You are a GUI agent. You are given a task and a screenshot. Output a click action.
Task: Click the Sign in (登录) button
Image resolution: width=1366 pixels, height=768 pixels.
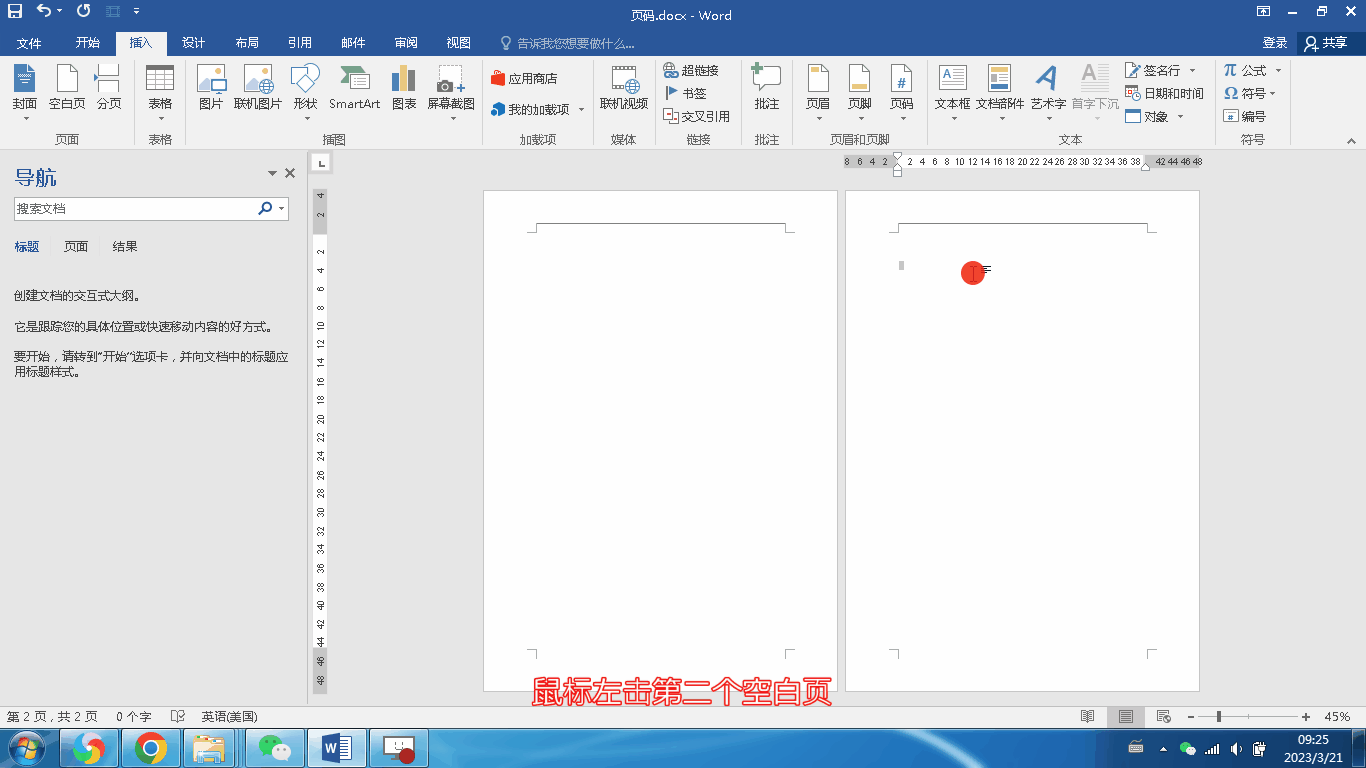tap(1275, 43)
